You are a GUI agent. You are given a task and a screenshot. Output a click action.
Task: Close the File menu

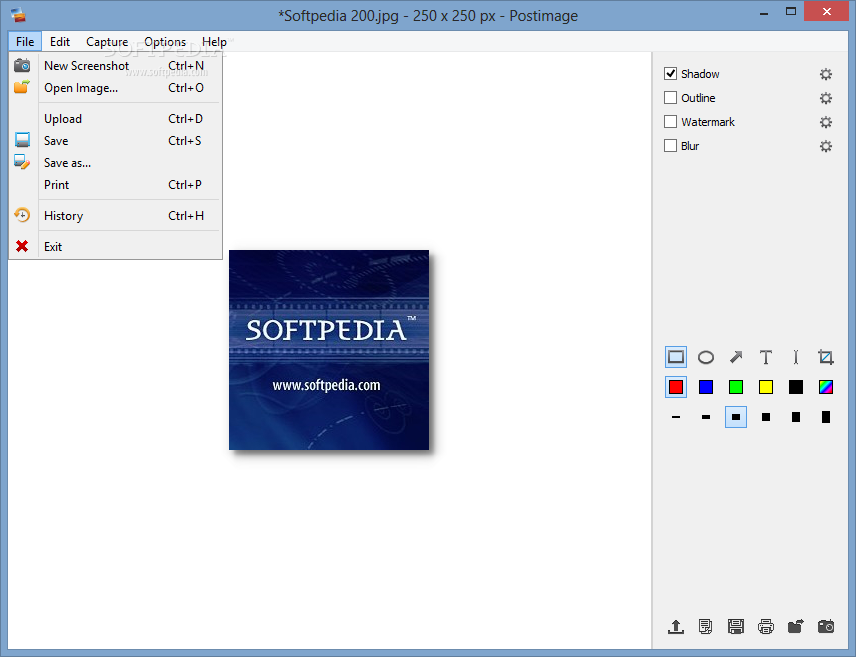25,42
